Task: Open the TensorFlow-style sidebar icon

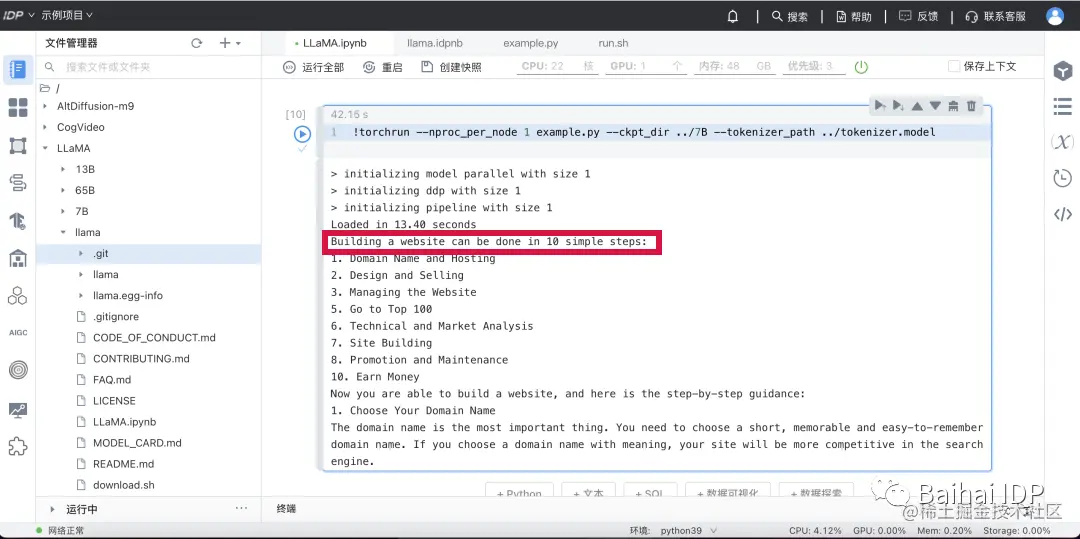Action: [18, 220]
